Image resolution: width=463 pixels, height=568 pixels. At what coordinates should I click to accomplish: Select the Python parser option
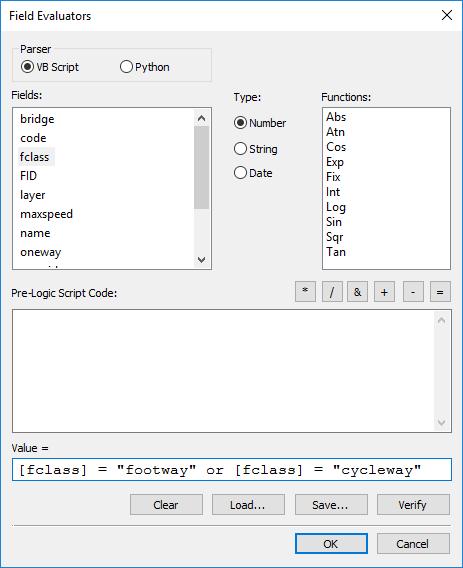[x=145, y=67]
